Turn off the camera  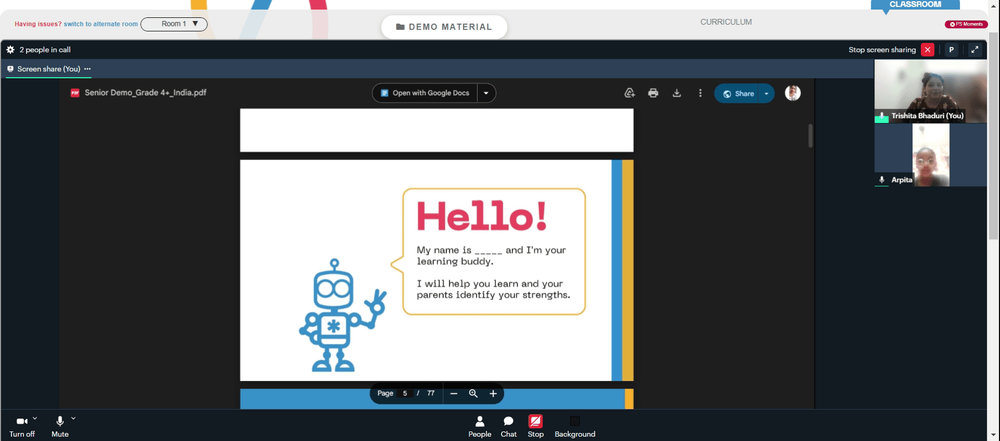tap(22, 426)
